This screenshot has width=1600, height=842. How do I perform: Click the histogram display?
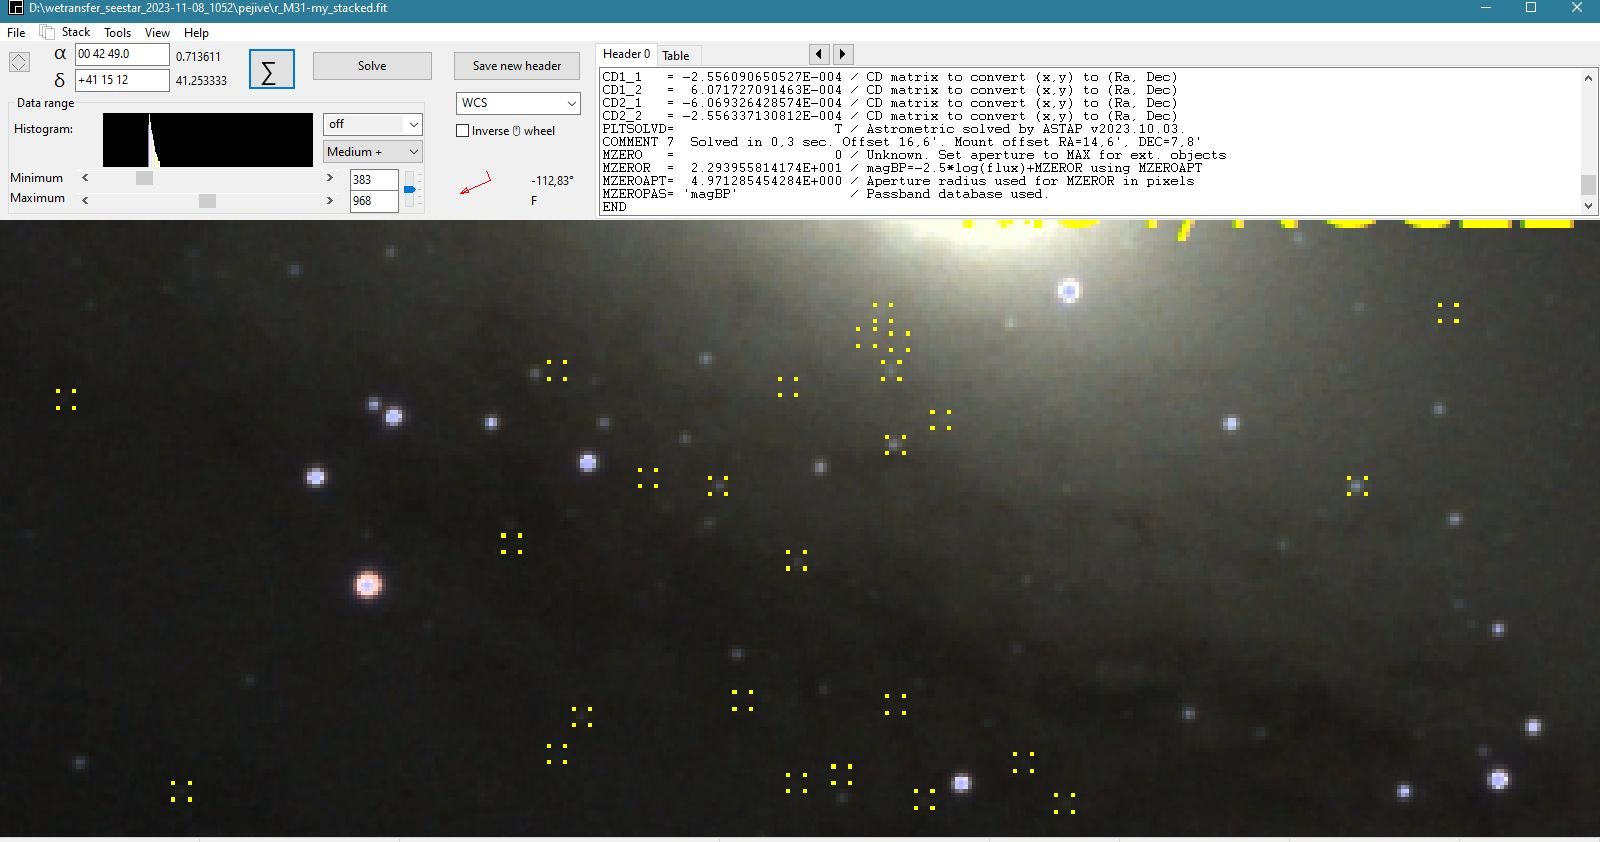click(208, 140)
